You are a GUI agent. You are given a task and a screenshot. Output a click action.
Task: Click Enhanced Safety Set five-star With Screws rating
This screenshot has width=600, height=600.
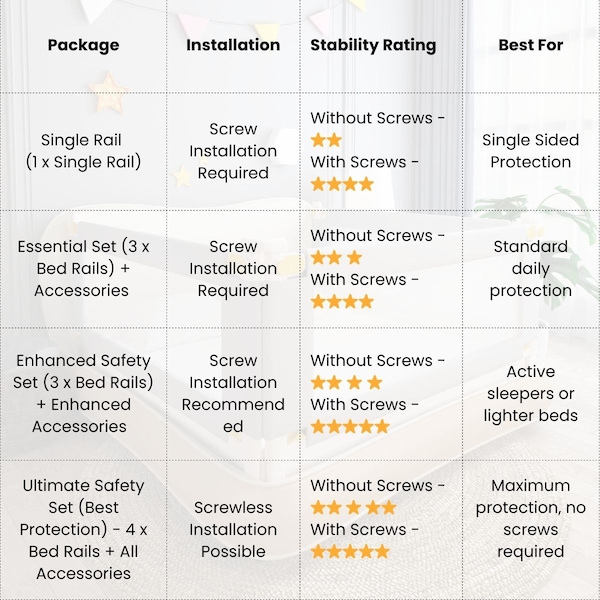350,426
